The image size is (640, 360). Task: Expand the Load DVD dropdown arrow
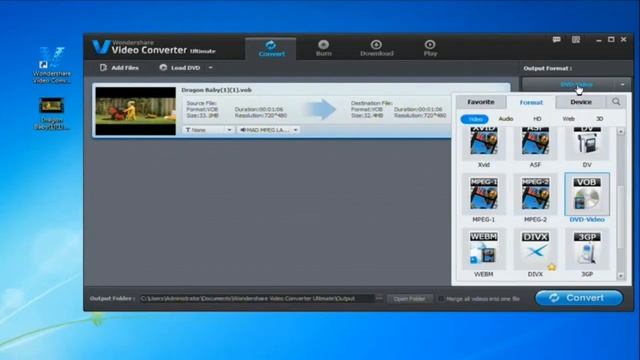(x=211, y=68)
